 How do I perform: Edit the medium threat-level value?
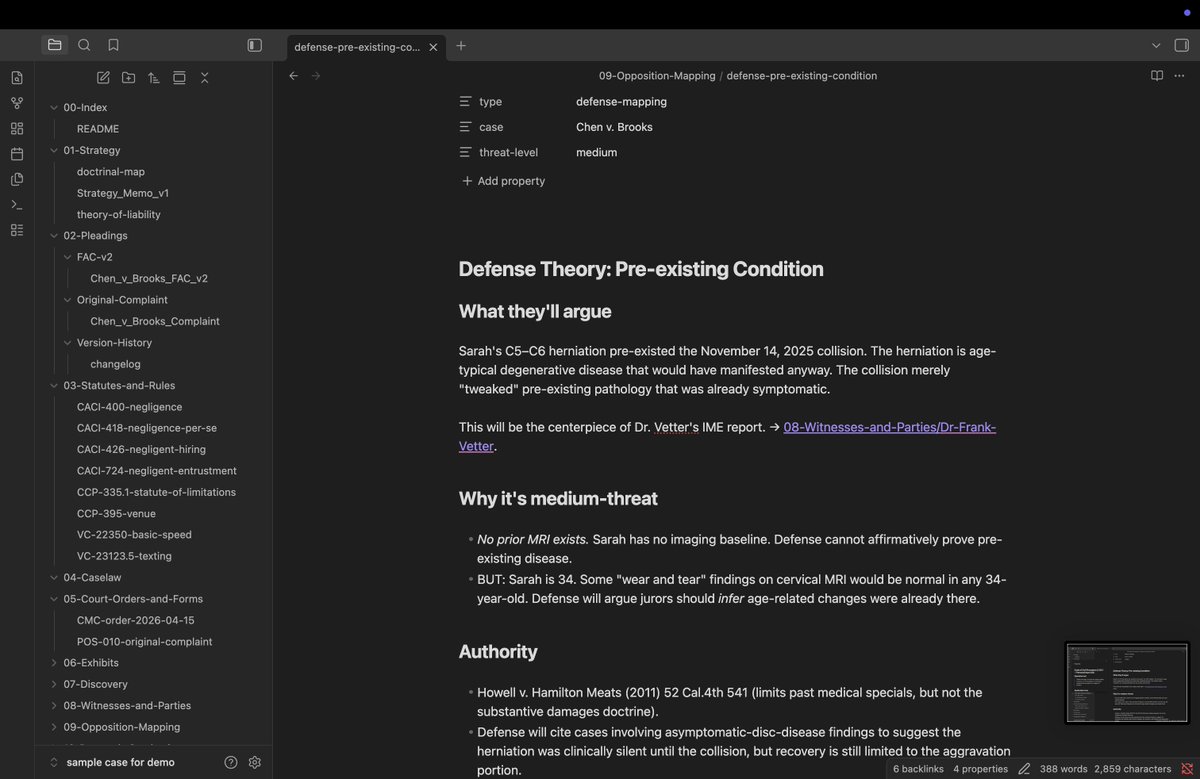(x=596, y=153)
